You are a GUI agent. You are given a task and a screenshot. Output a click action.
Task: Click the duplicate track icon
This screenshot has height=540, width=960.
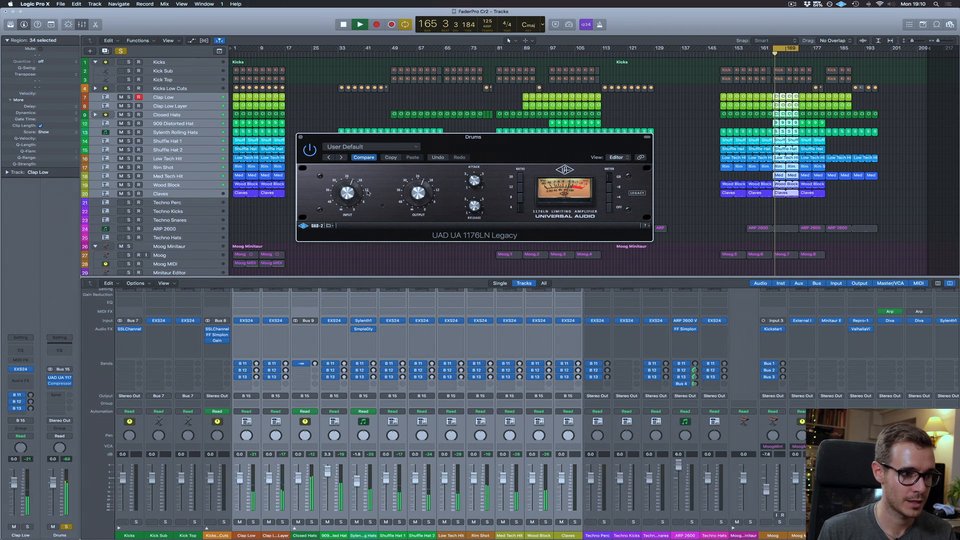(x=105, y=51)
